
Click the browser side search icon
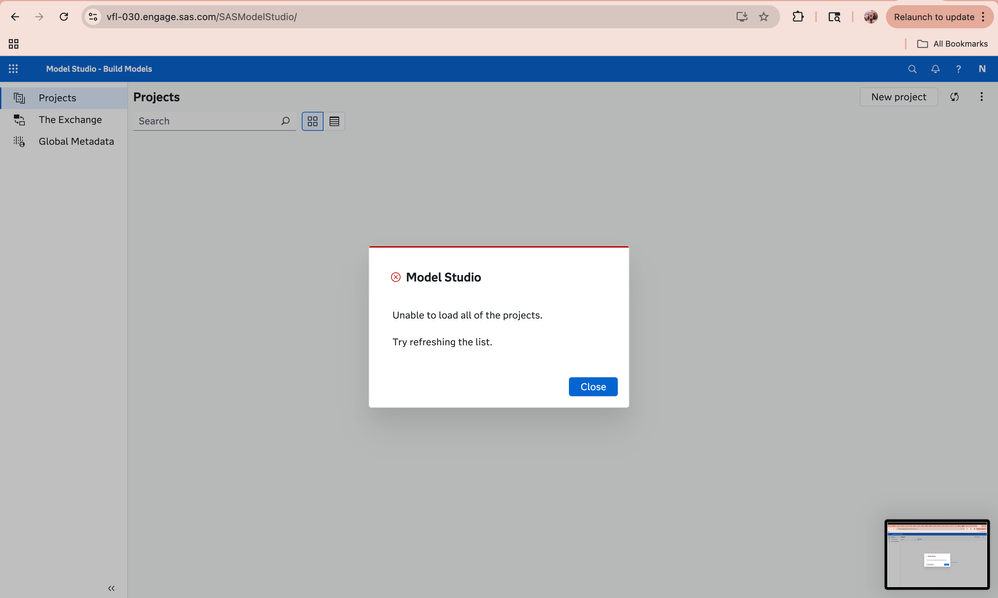tap(834, 17)
